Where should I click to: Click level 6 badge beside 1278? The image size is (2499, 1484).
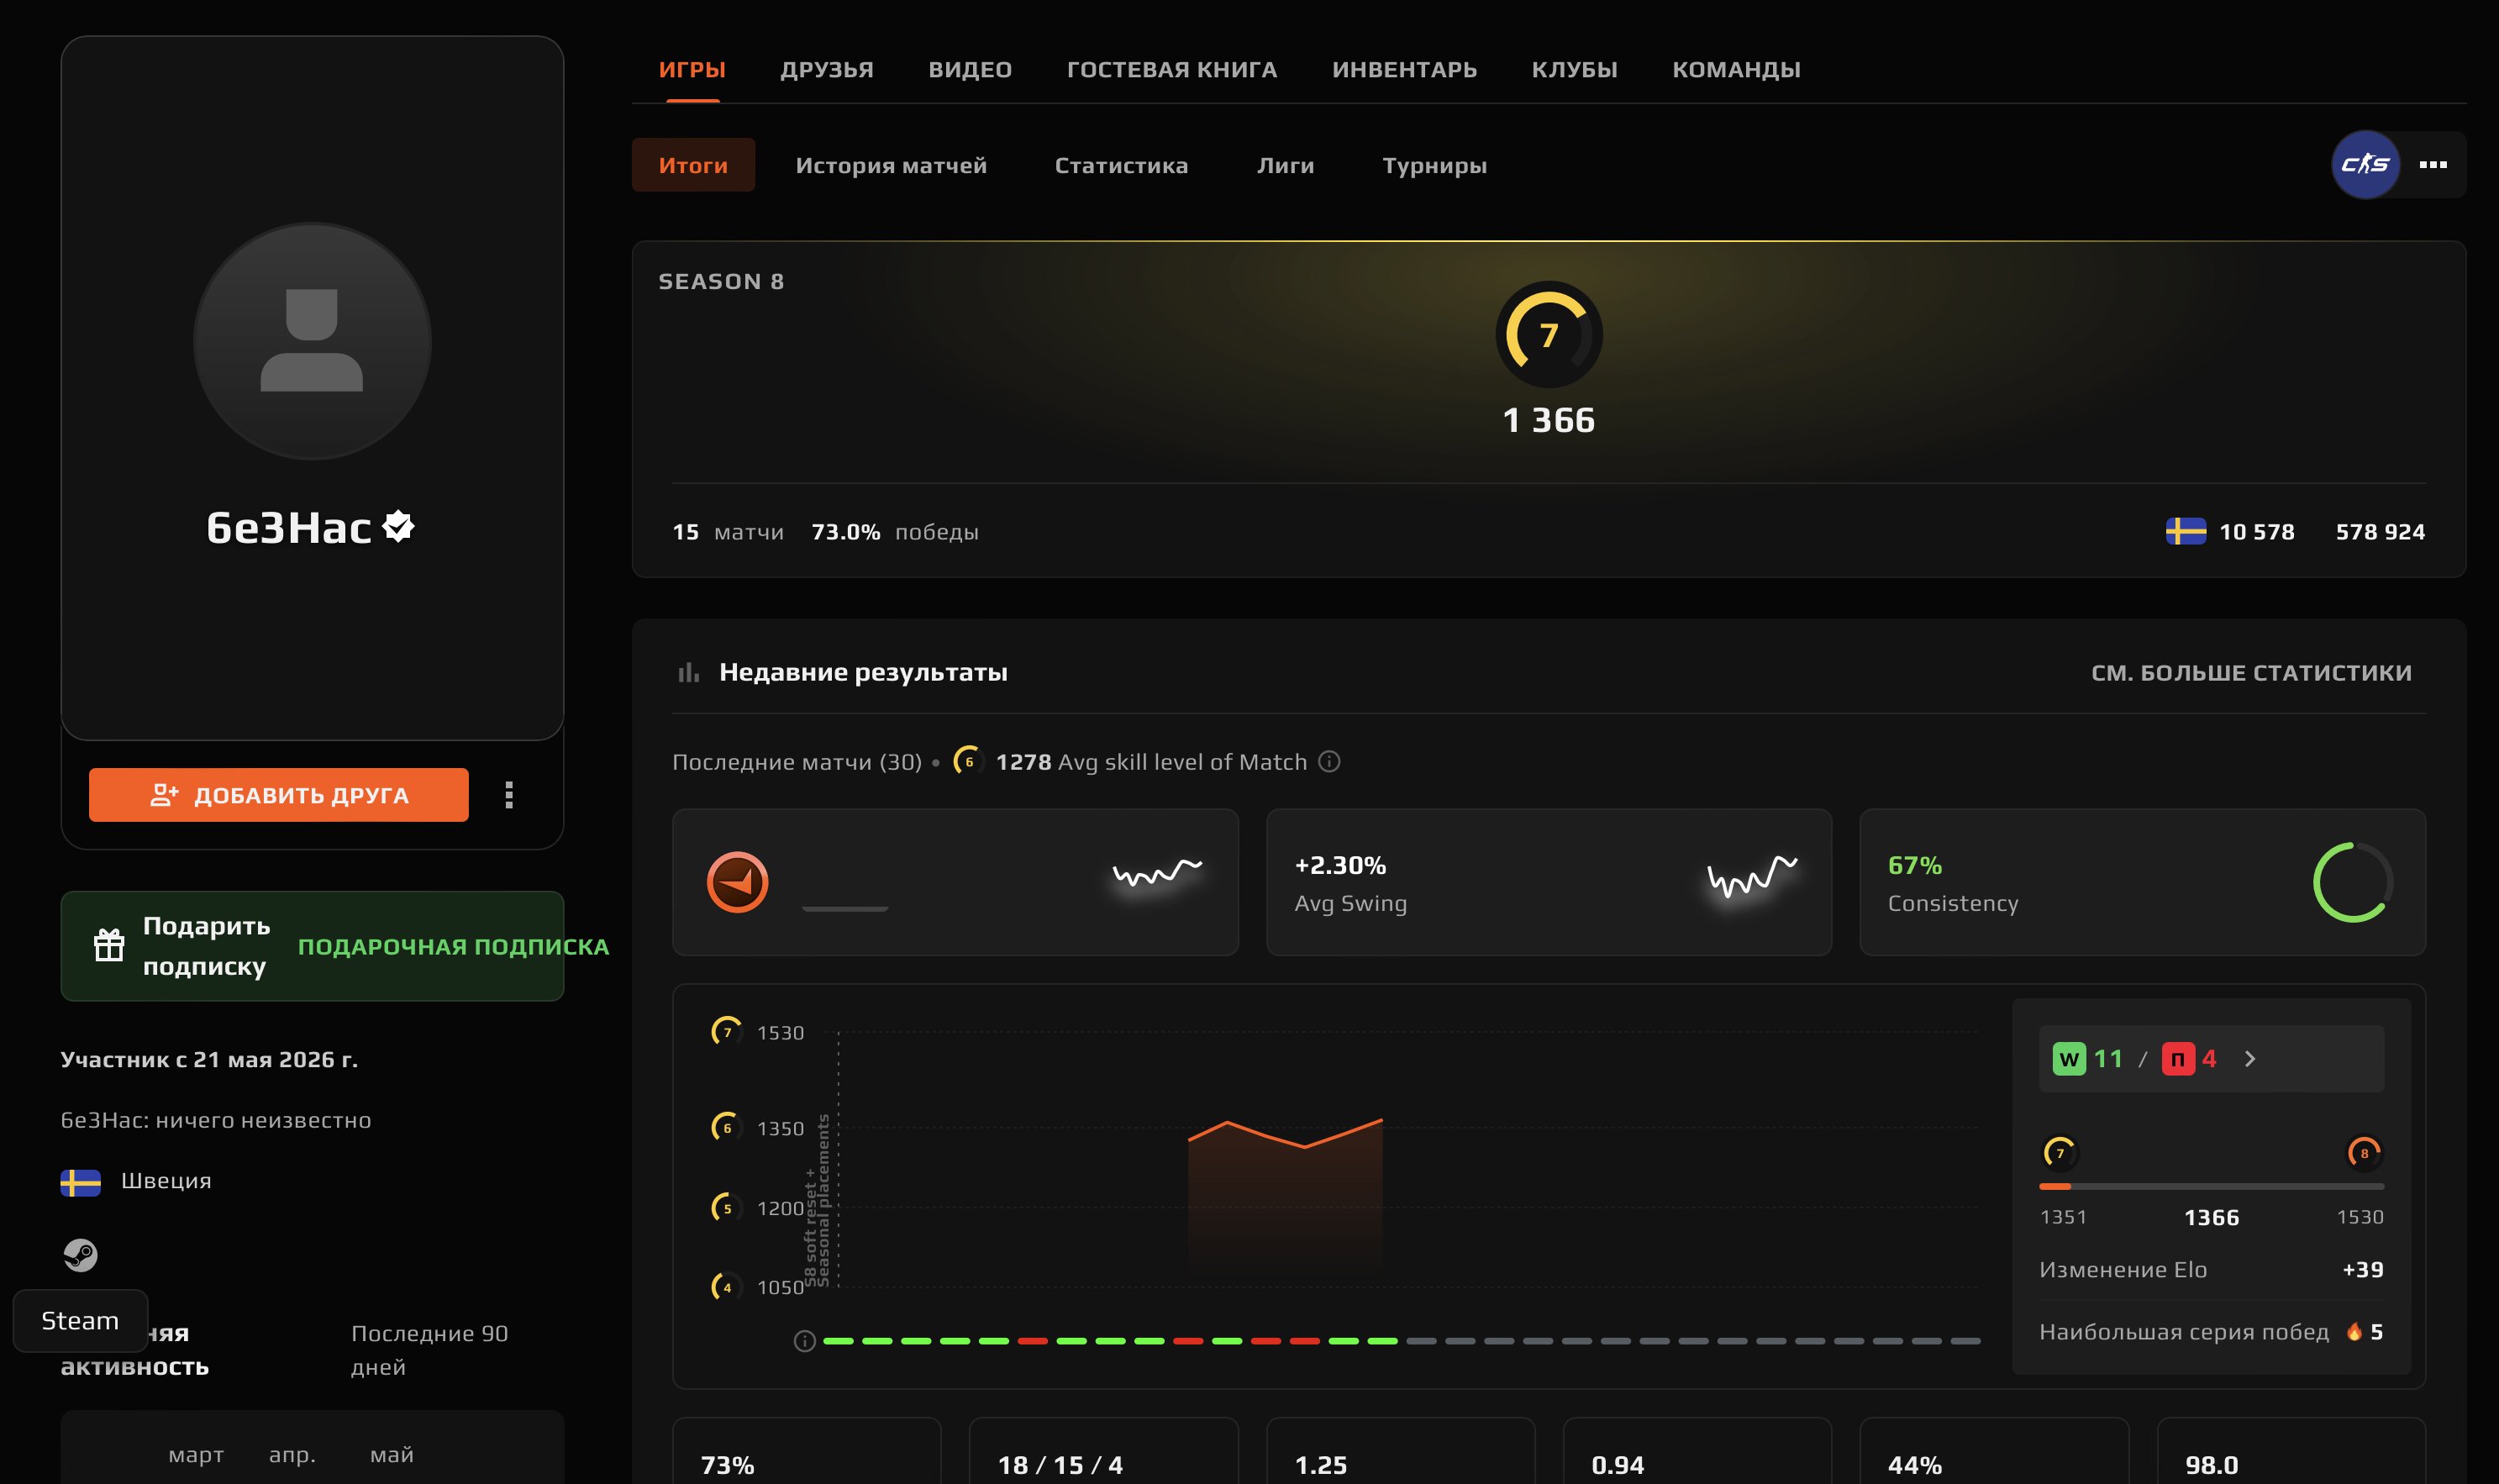(968, 761)
